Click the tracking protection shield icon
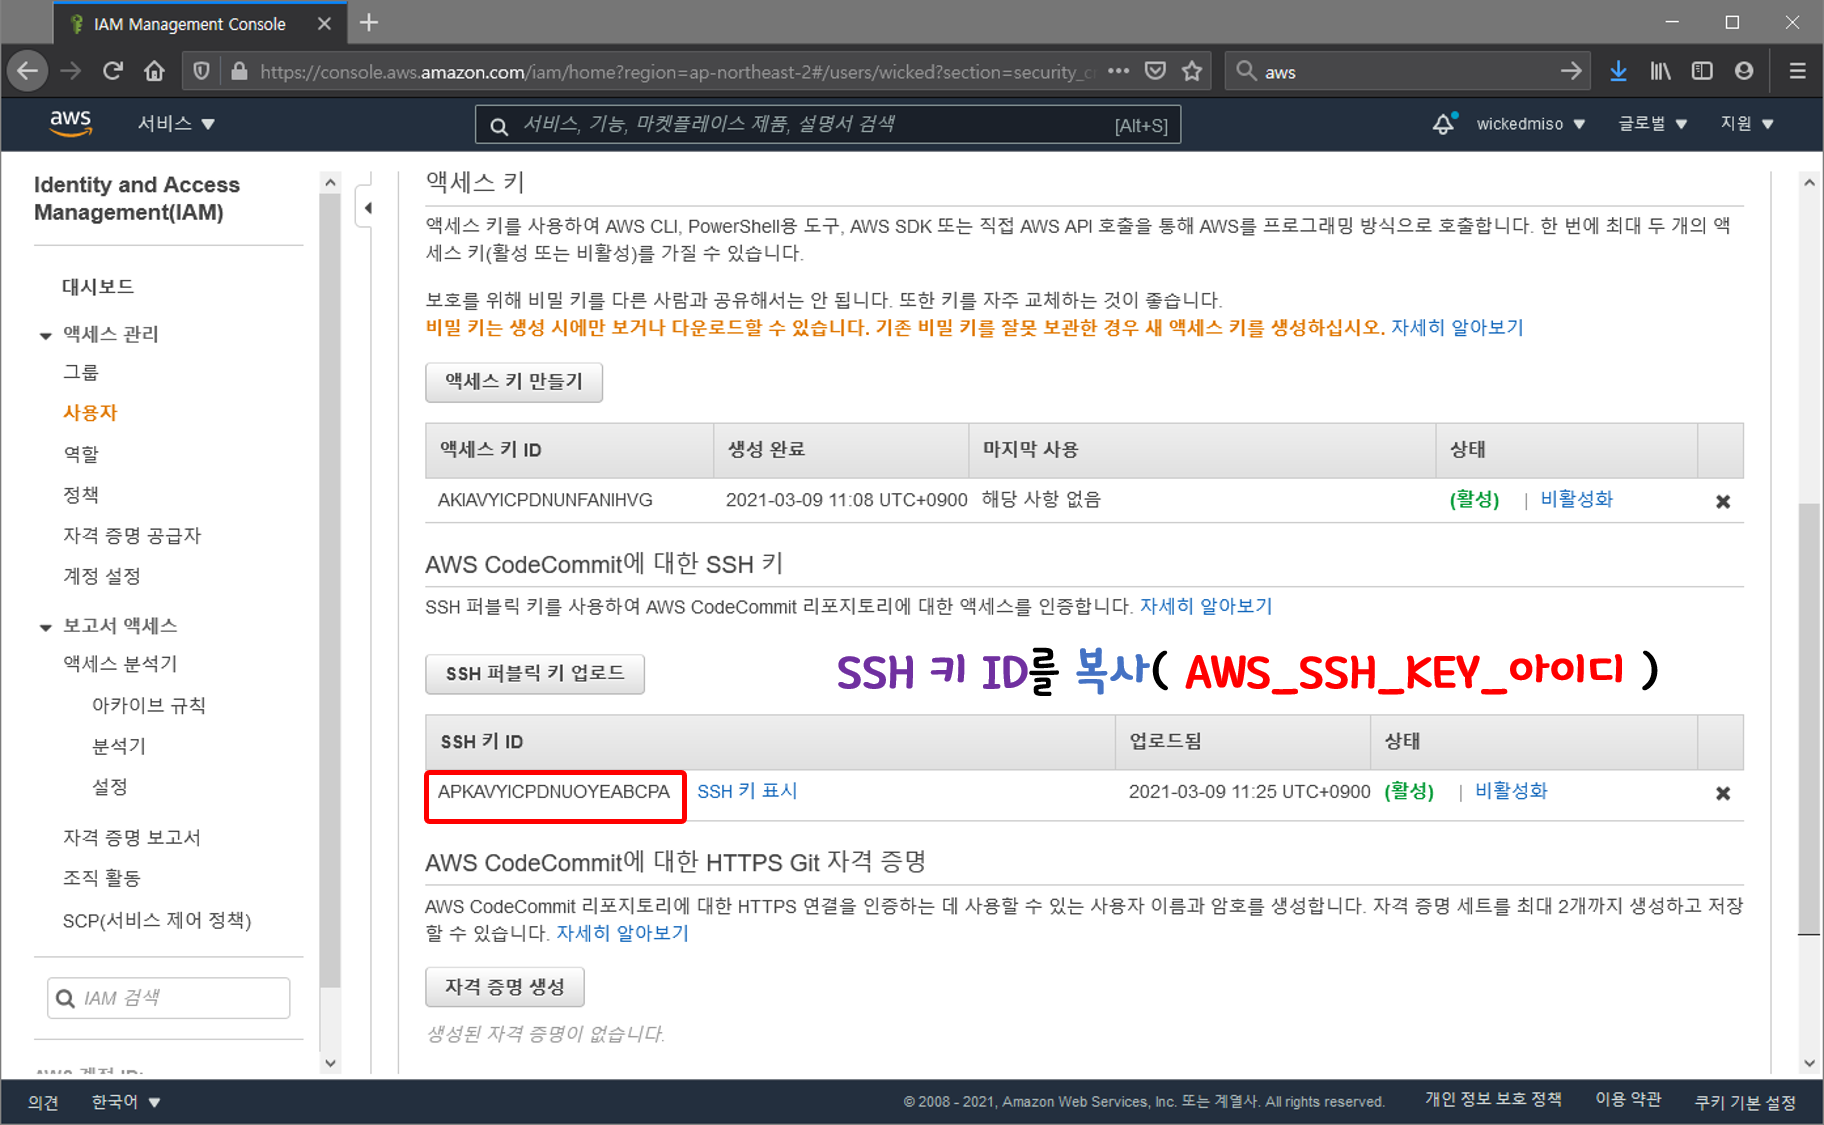This screenshot has width=1824, height=1125. point(201,71)
